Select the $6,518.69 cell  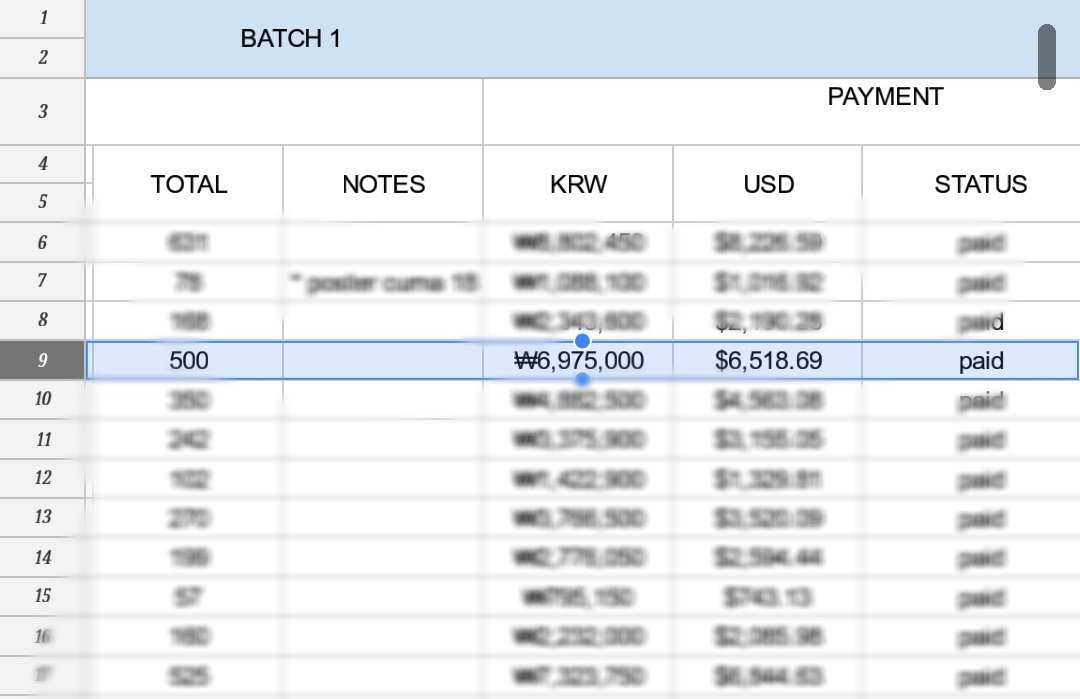point(768,360)
